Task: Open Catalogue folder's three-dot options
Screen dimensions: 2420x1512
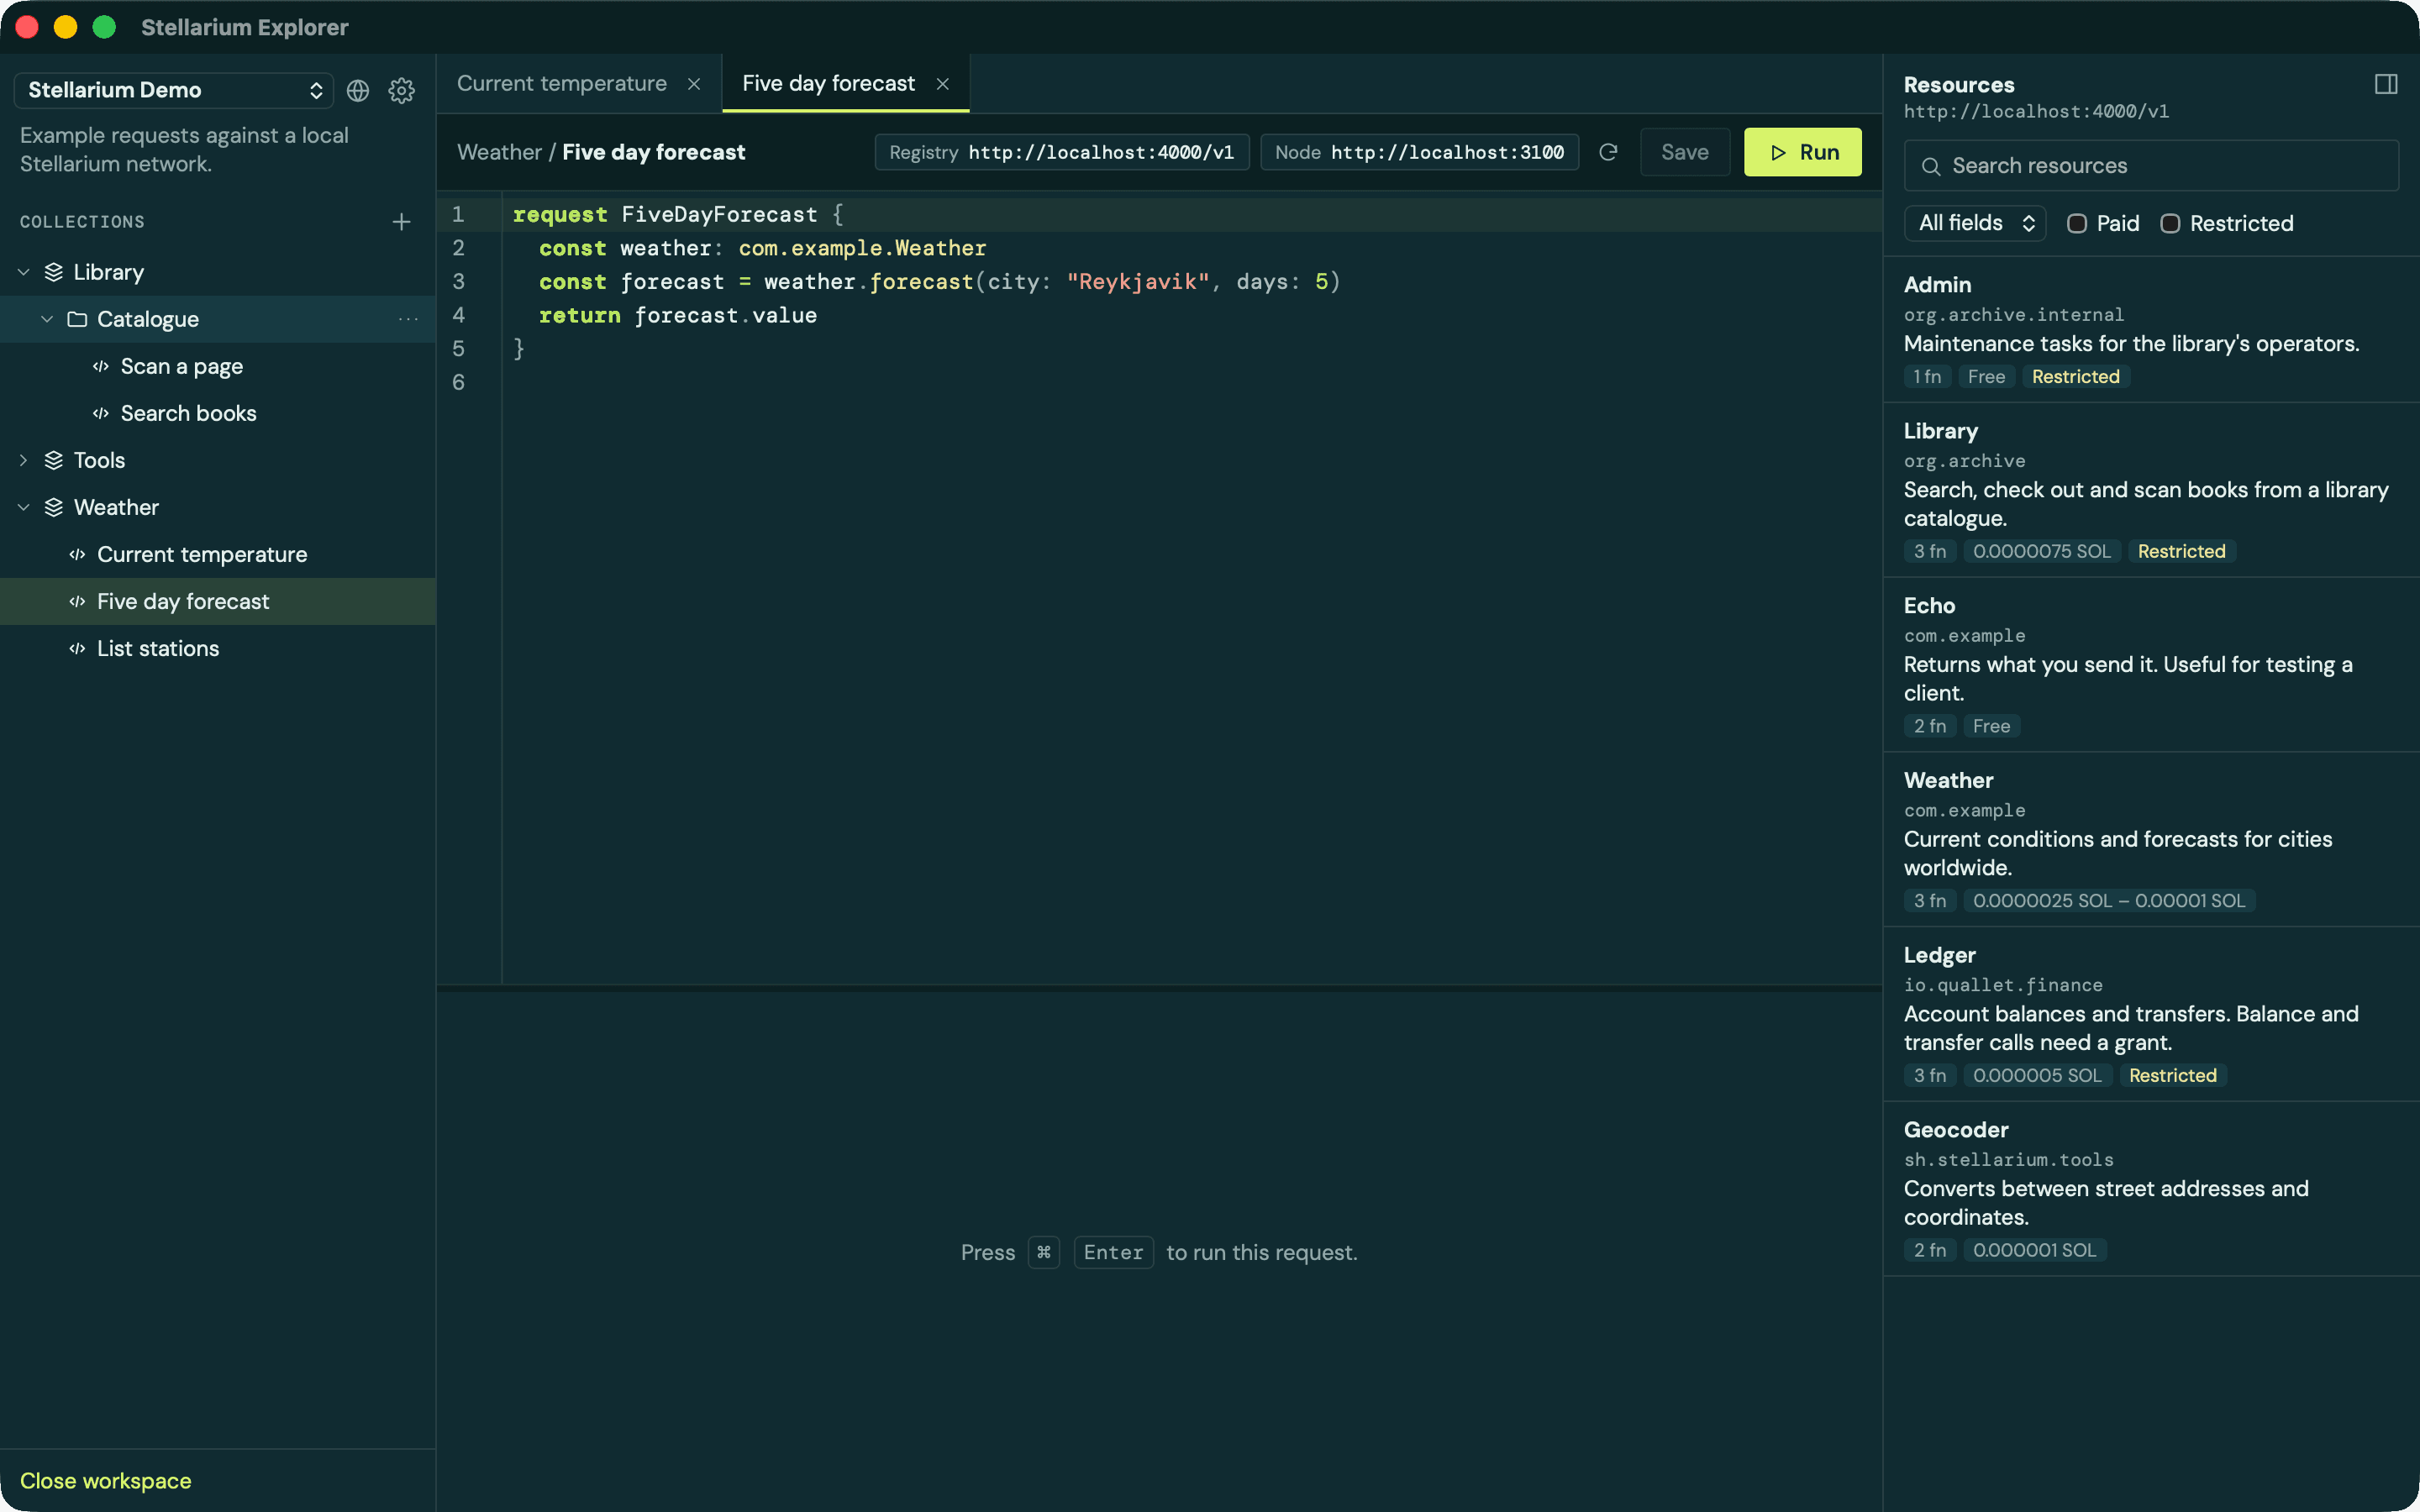Action: point(408,319)
